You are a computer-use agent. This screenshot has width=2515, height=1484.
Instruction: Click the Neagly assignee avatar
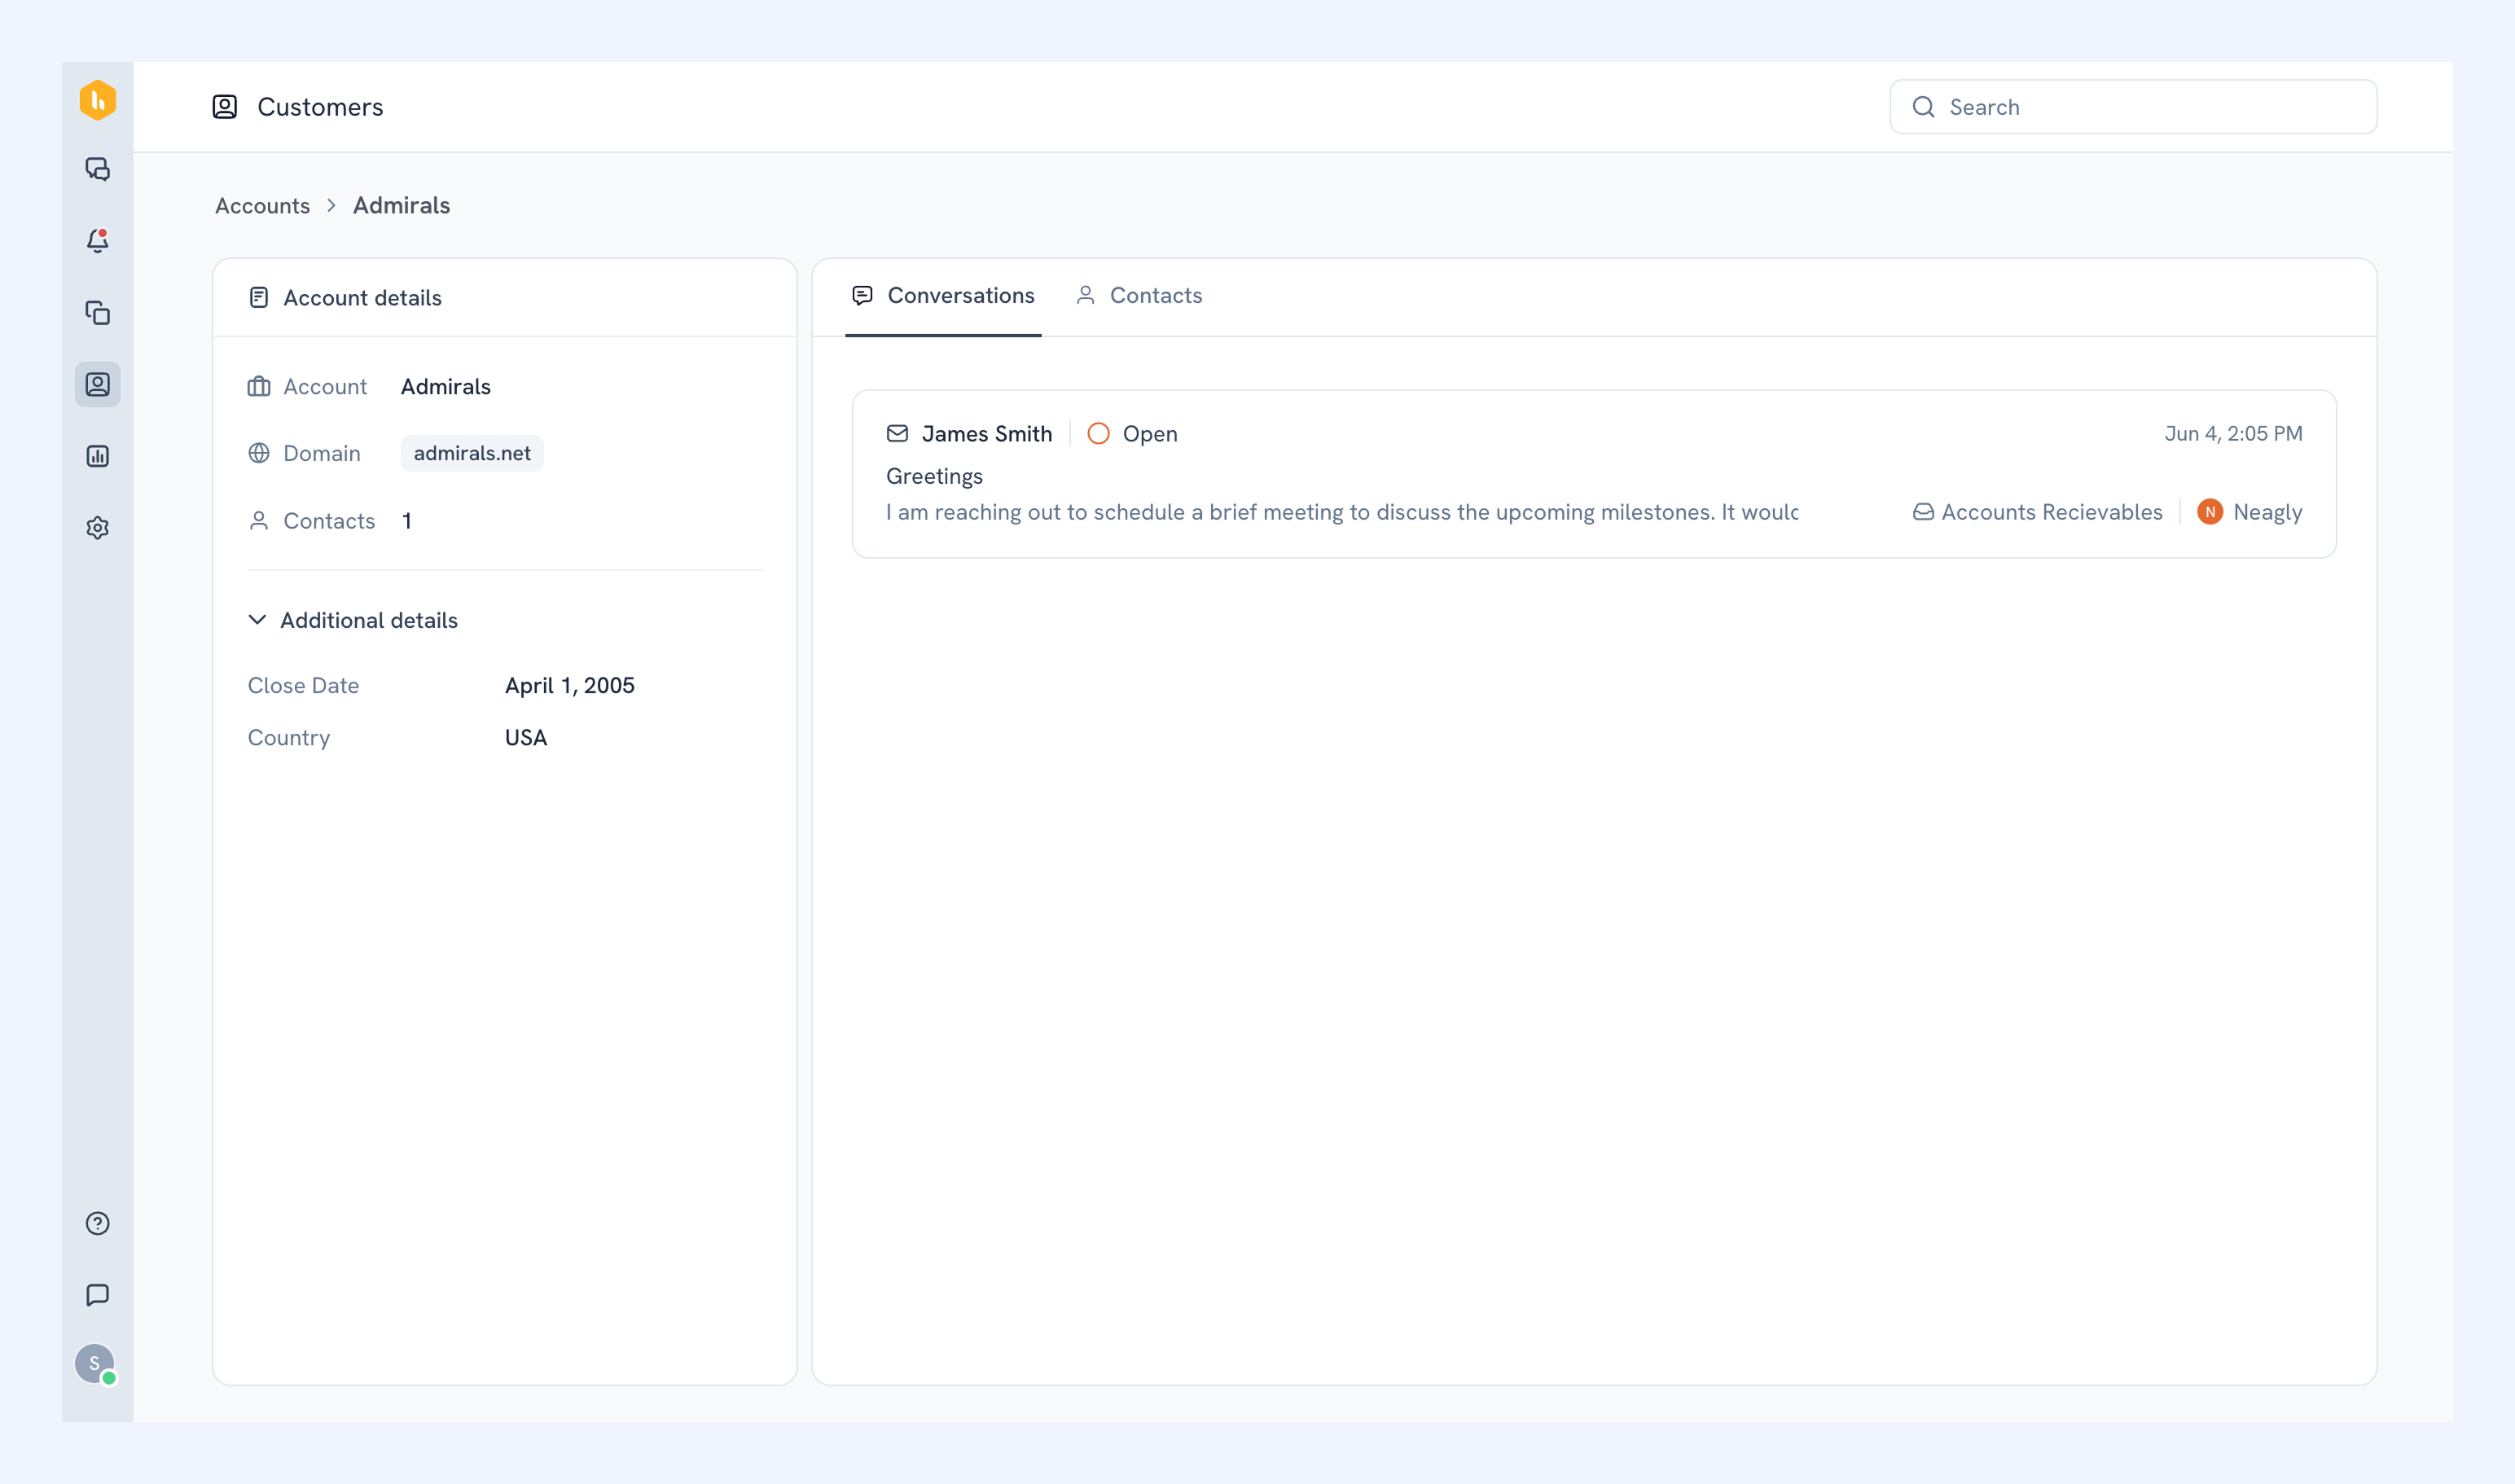(x=2209, y=512)
